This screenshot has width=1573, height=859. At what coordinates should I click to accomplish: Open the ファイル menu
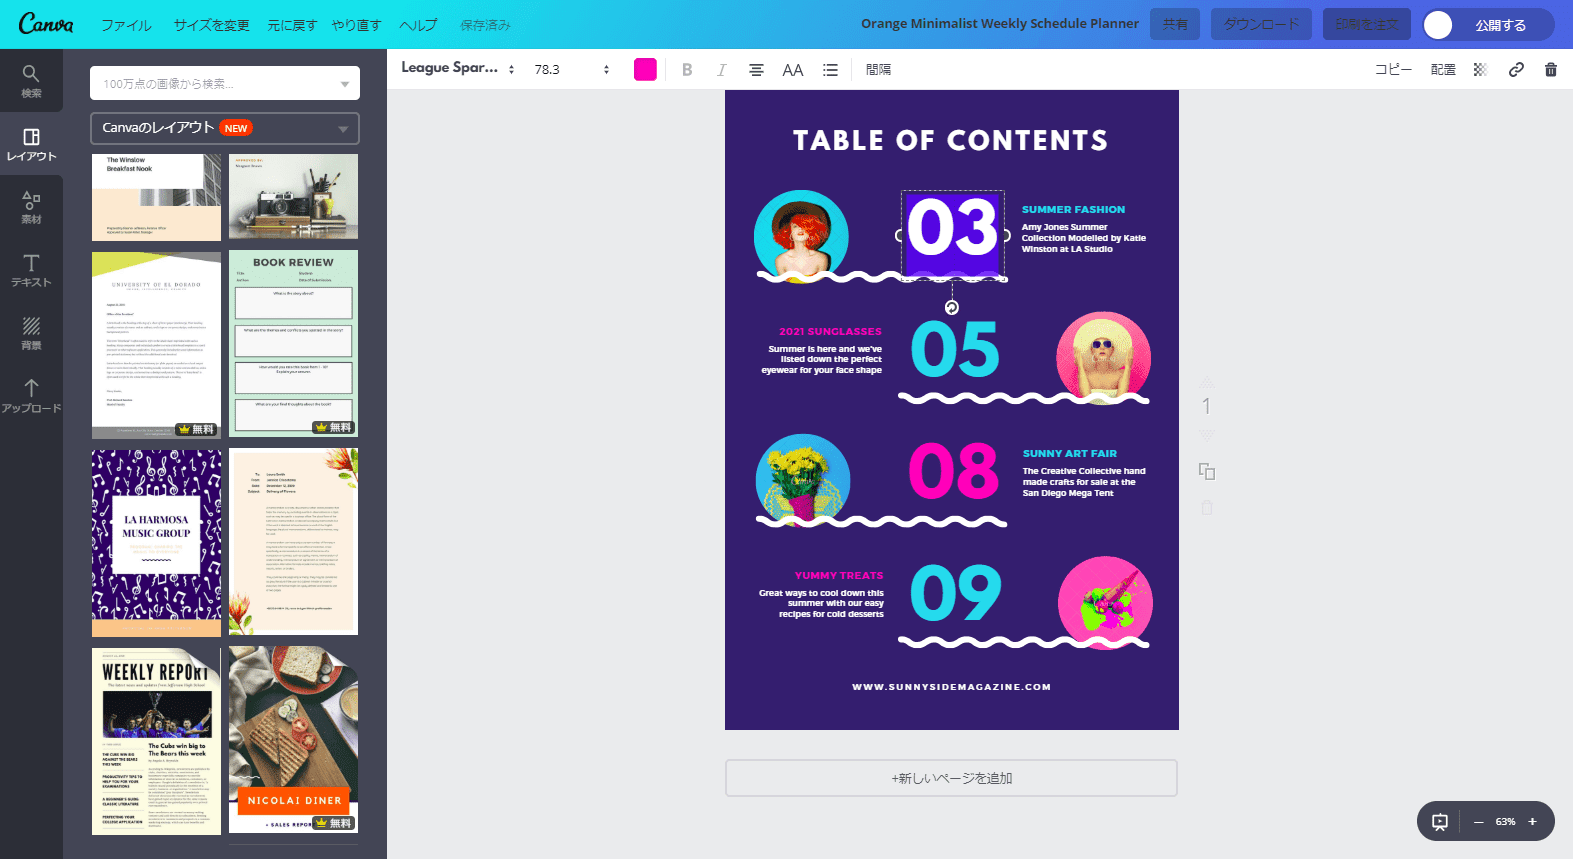coord(126,25)
